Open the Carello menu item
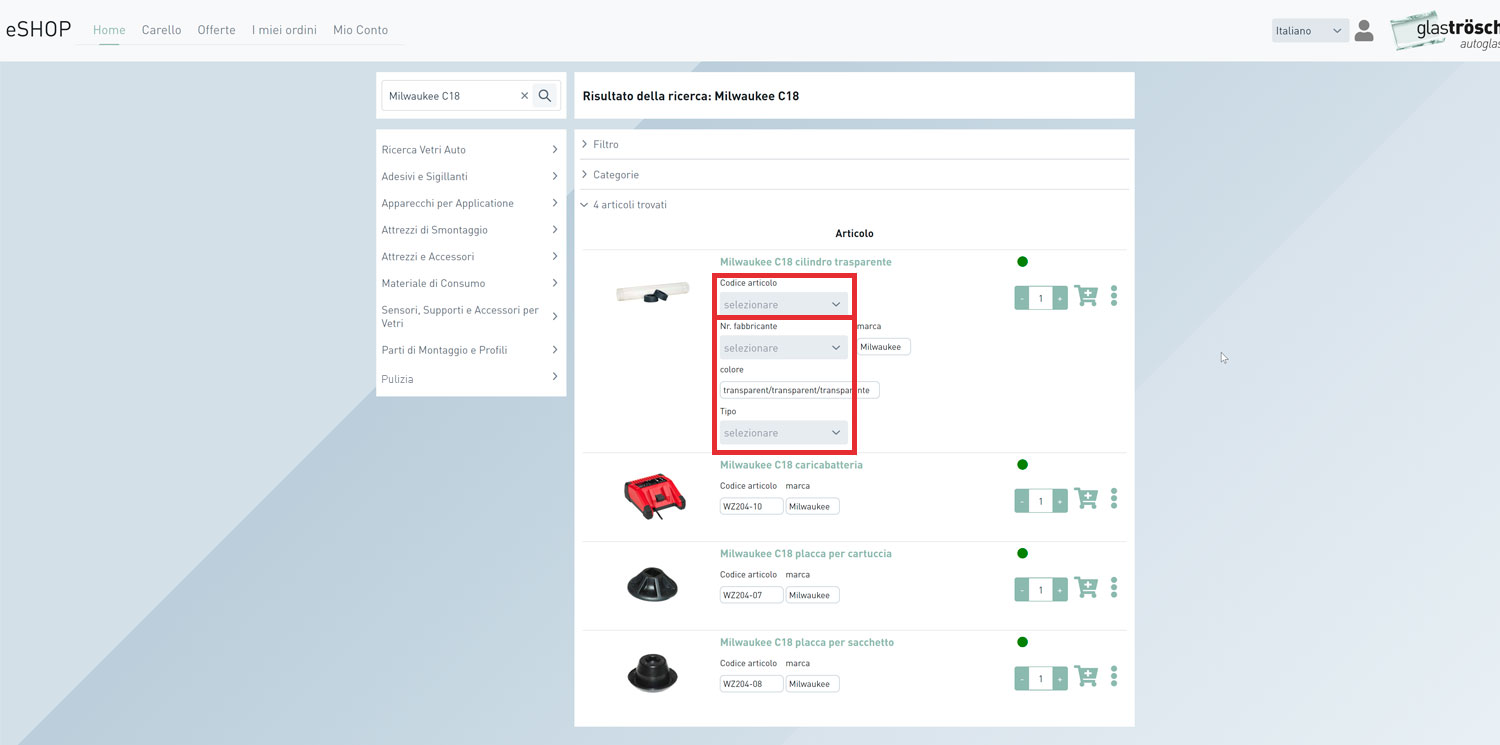 (x=161, y=30)
